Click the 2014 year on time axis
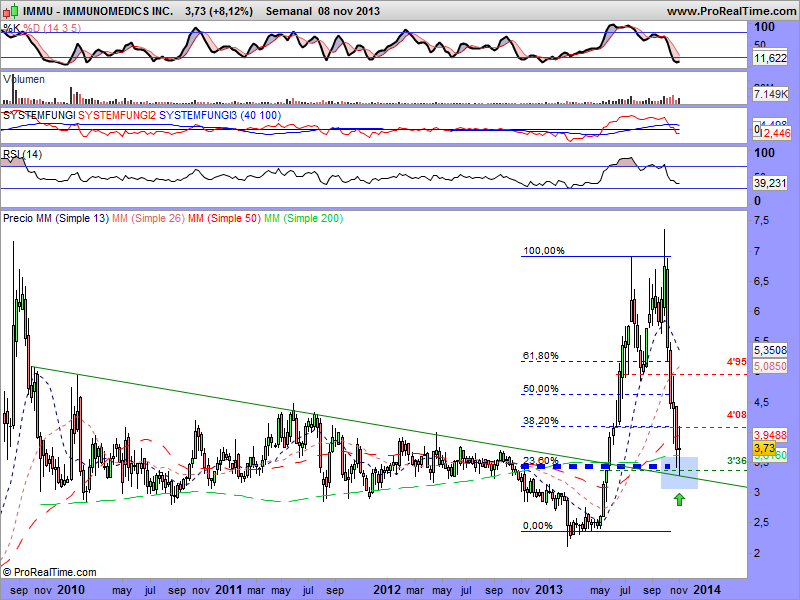The height and width of the screenshot is (600, 800). pyautogui.click(x=707, y=590)
